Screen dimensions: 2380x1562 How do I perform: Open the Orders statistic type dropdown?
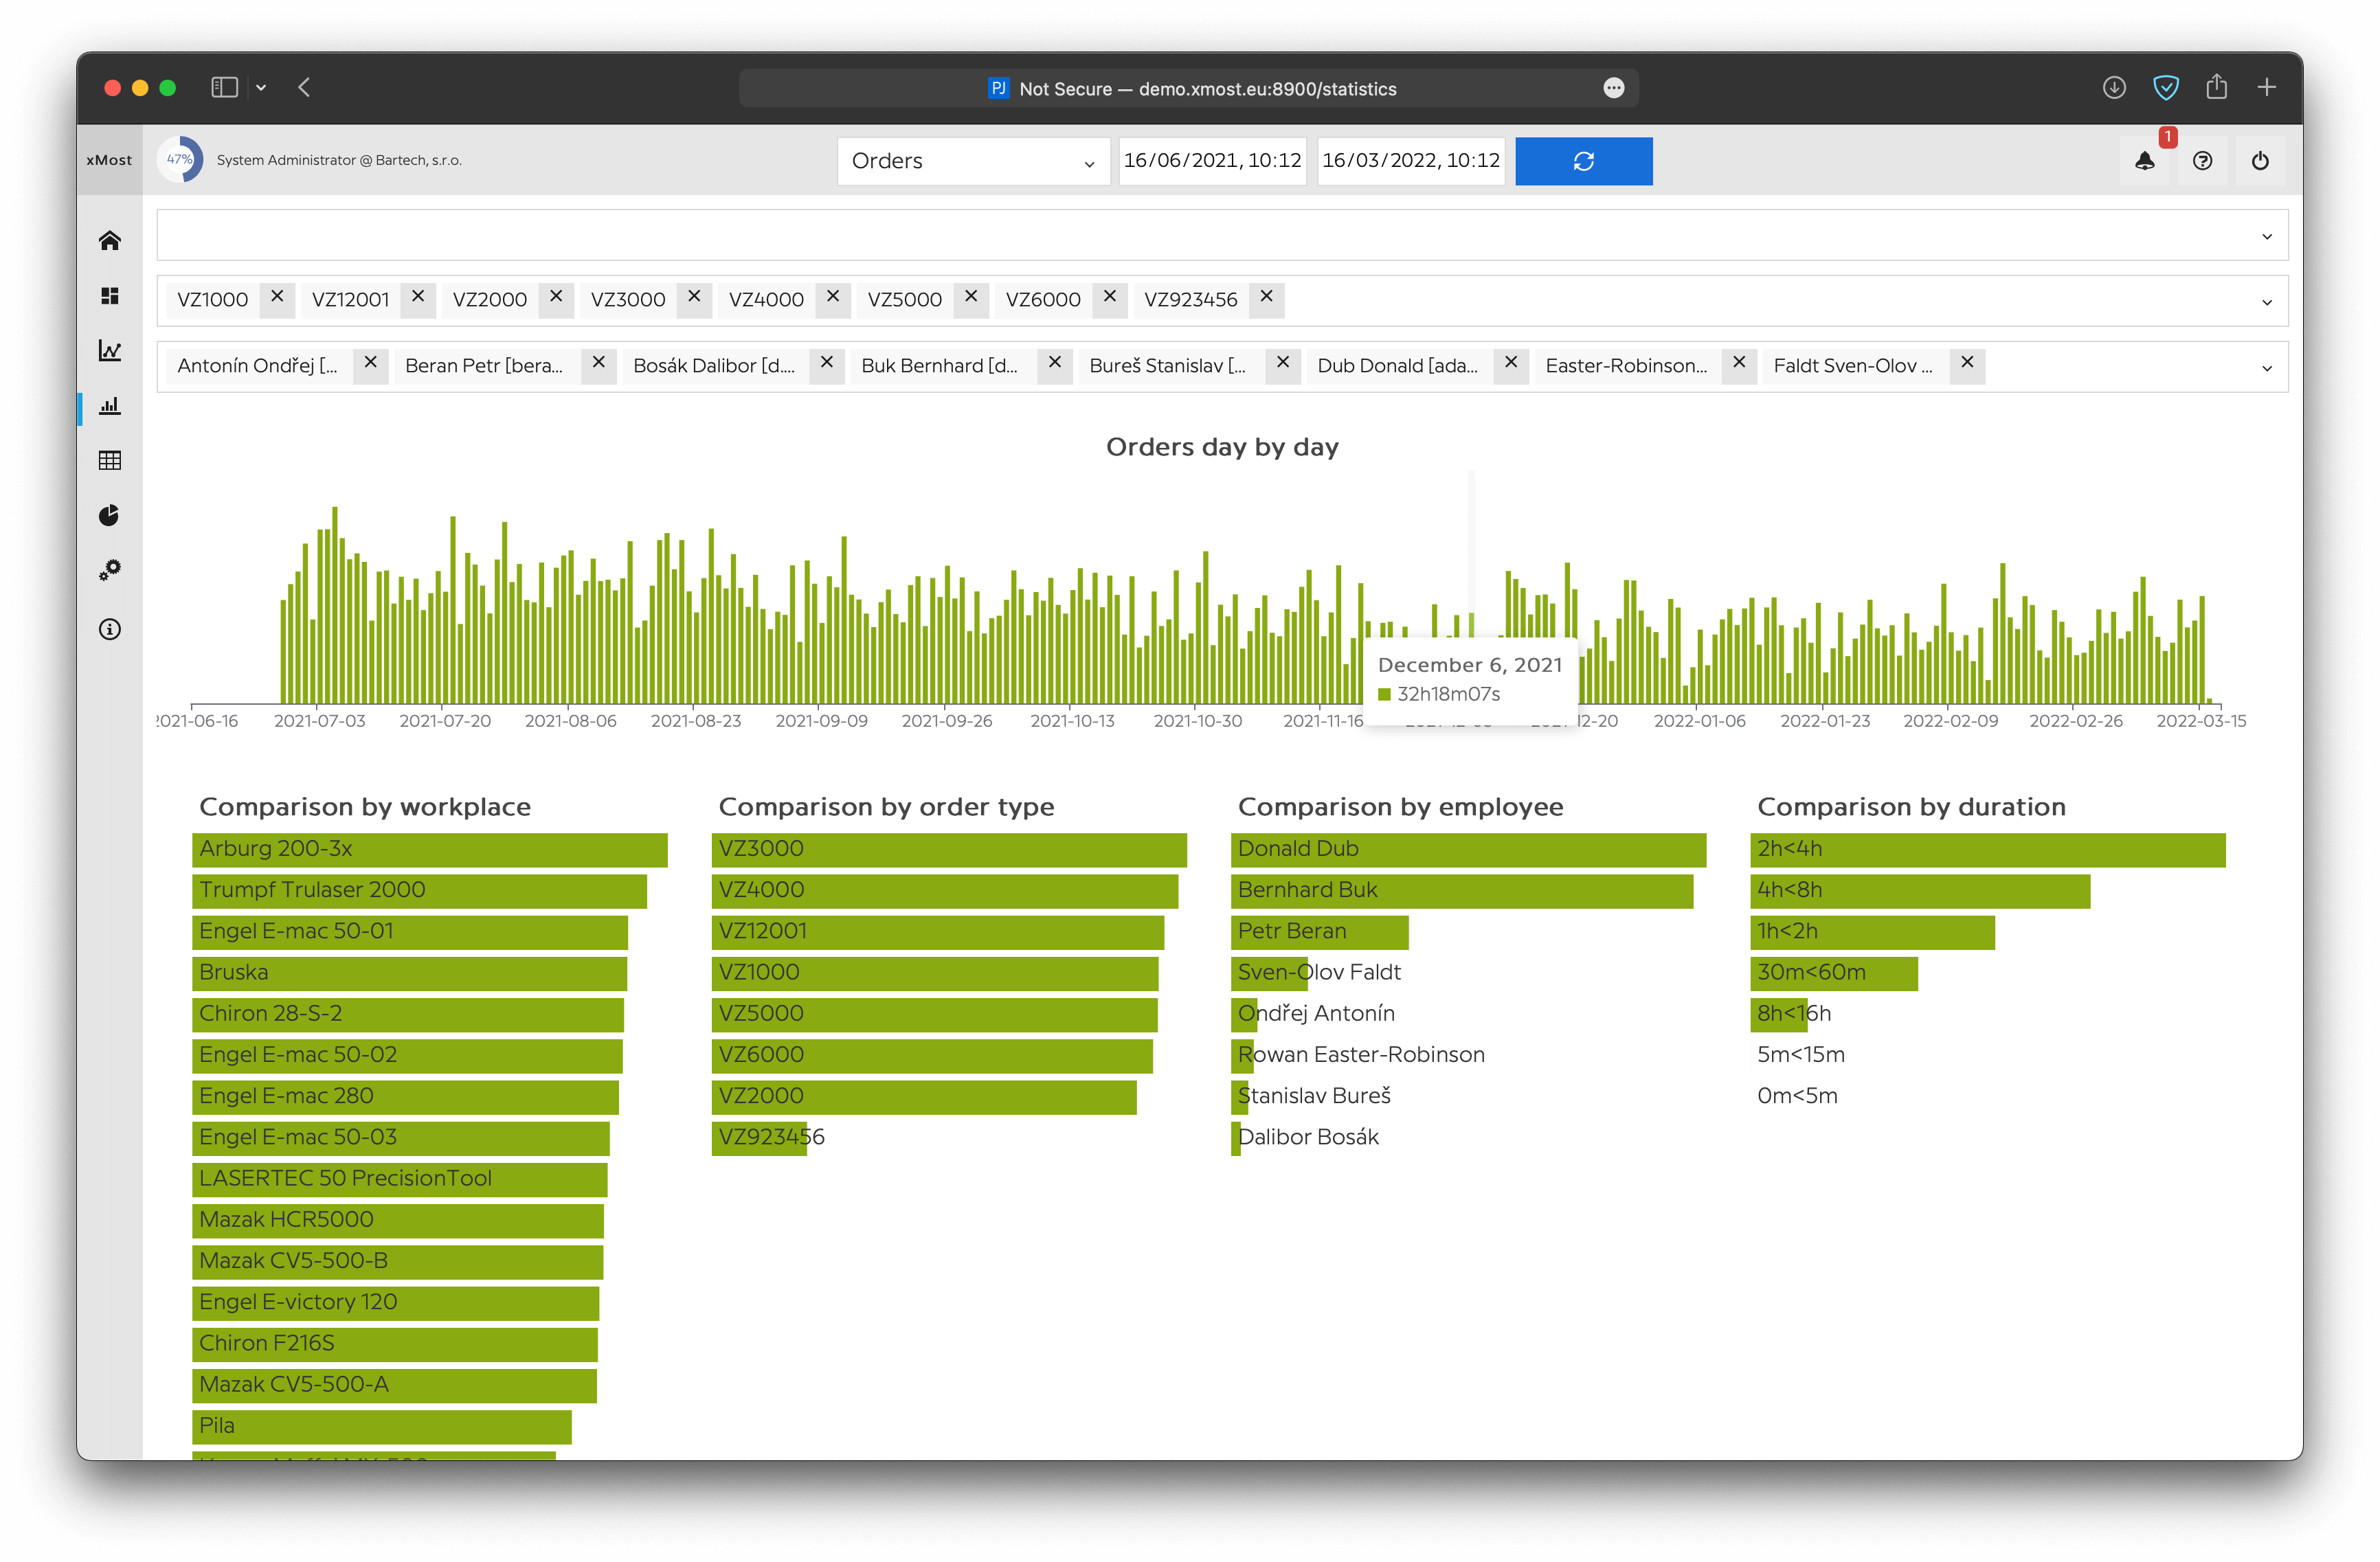[x=973, y=161]
